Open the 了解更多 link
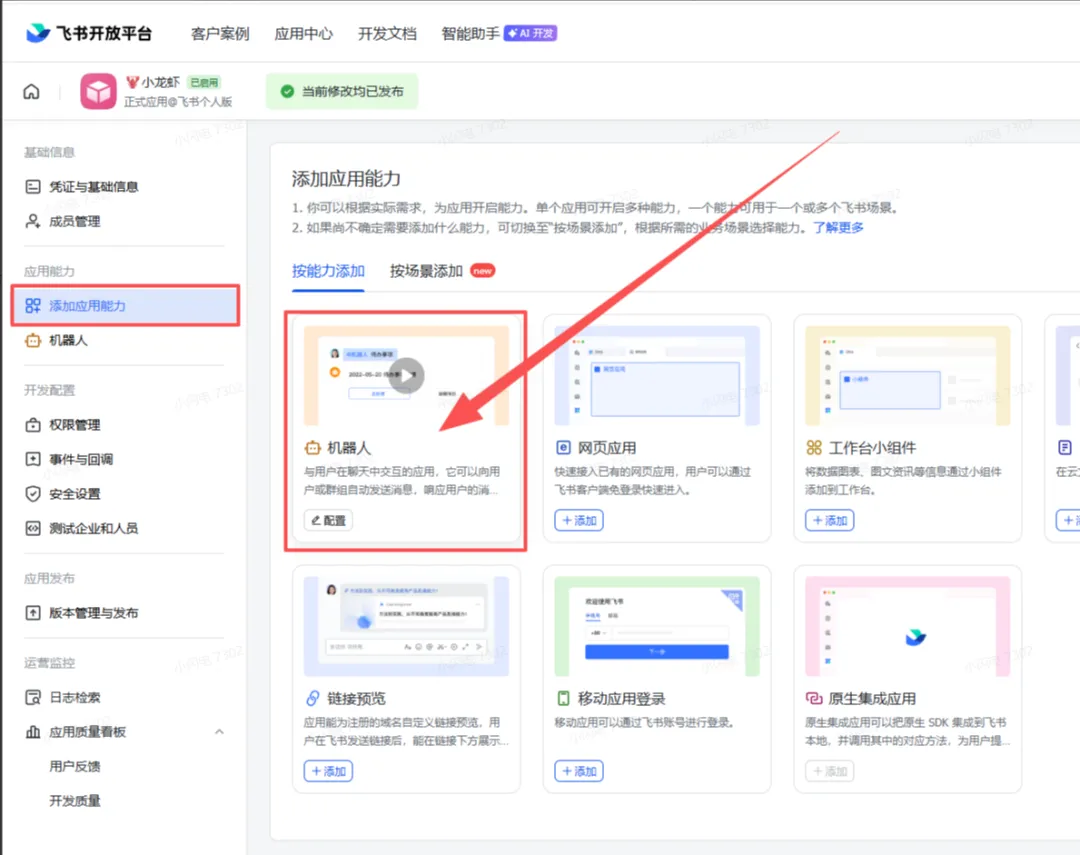The width and height of the screenshot is (1080, 855). (838, 227)
